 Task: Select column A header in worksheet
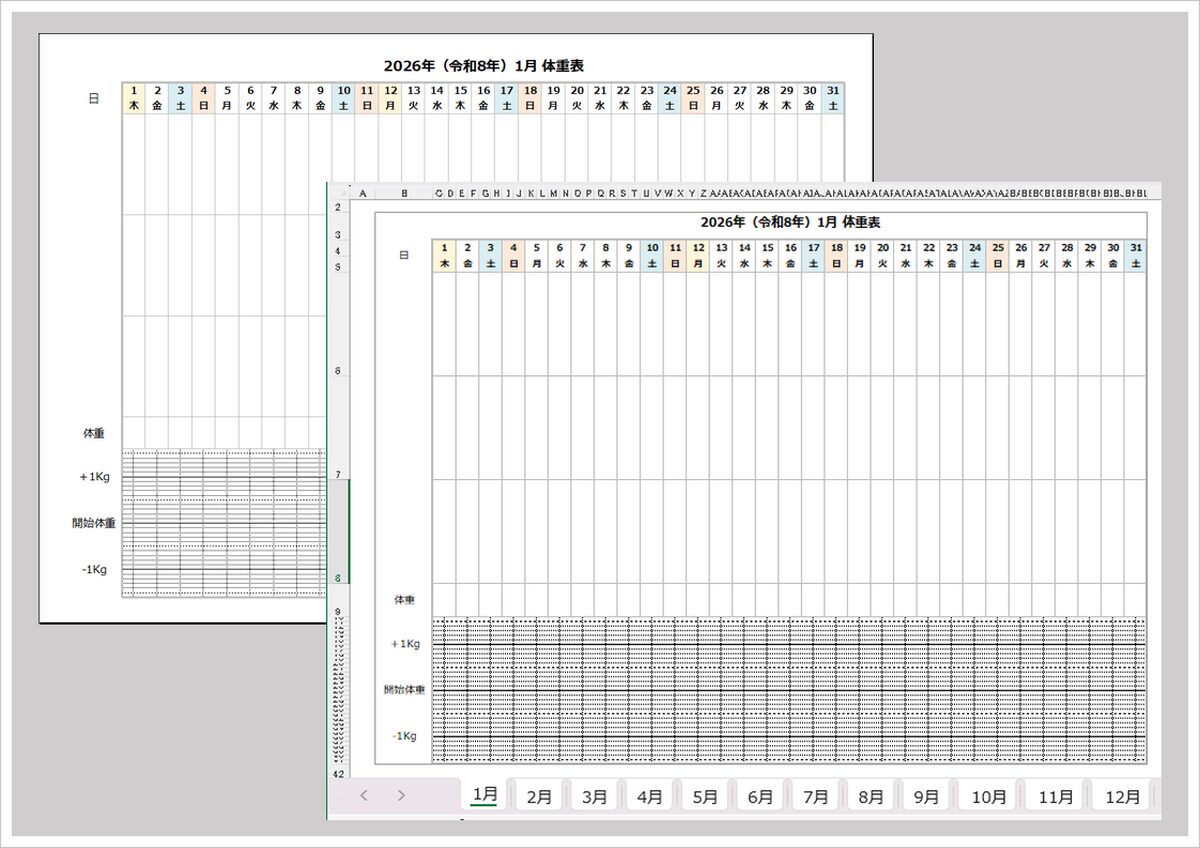361,193
